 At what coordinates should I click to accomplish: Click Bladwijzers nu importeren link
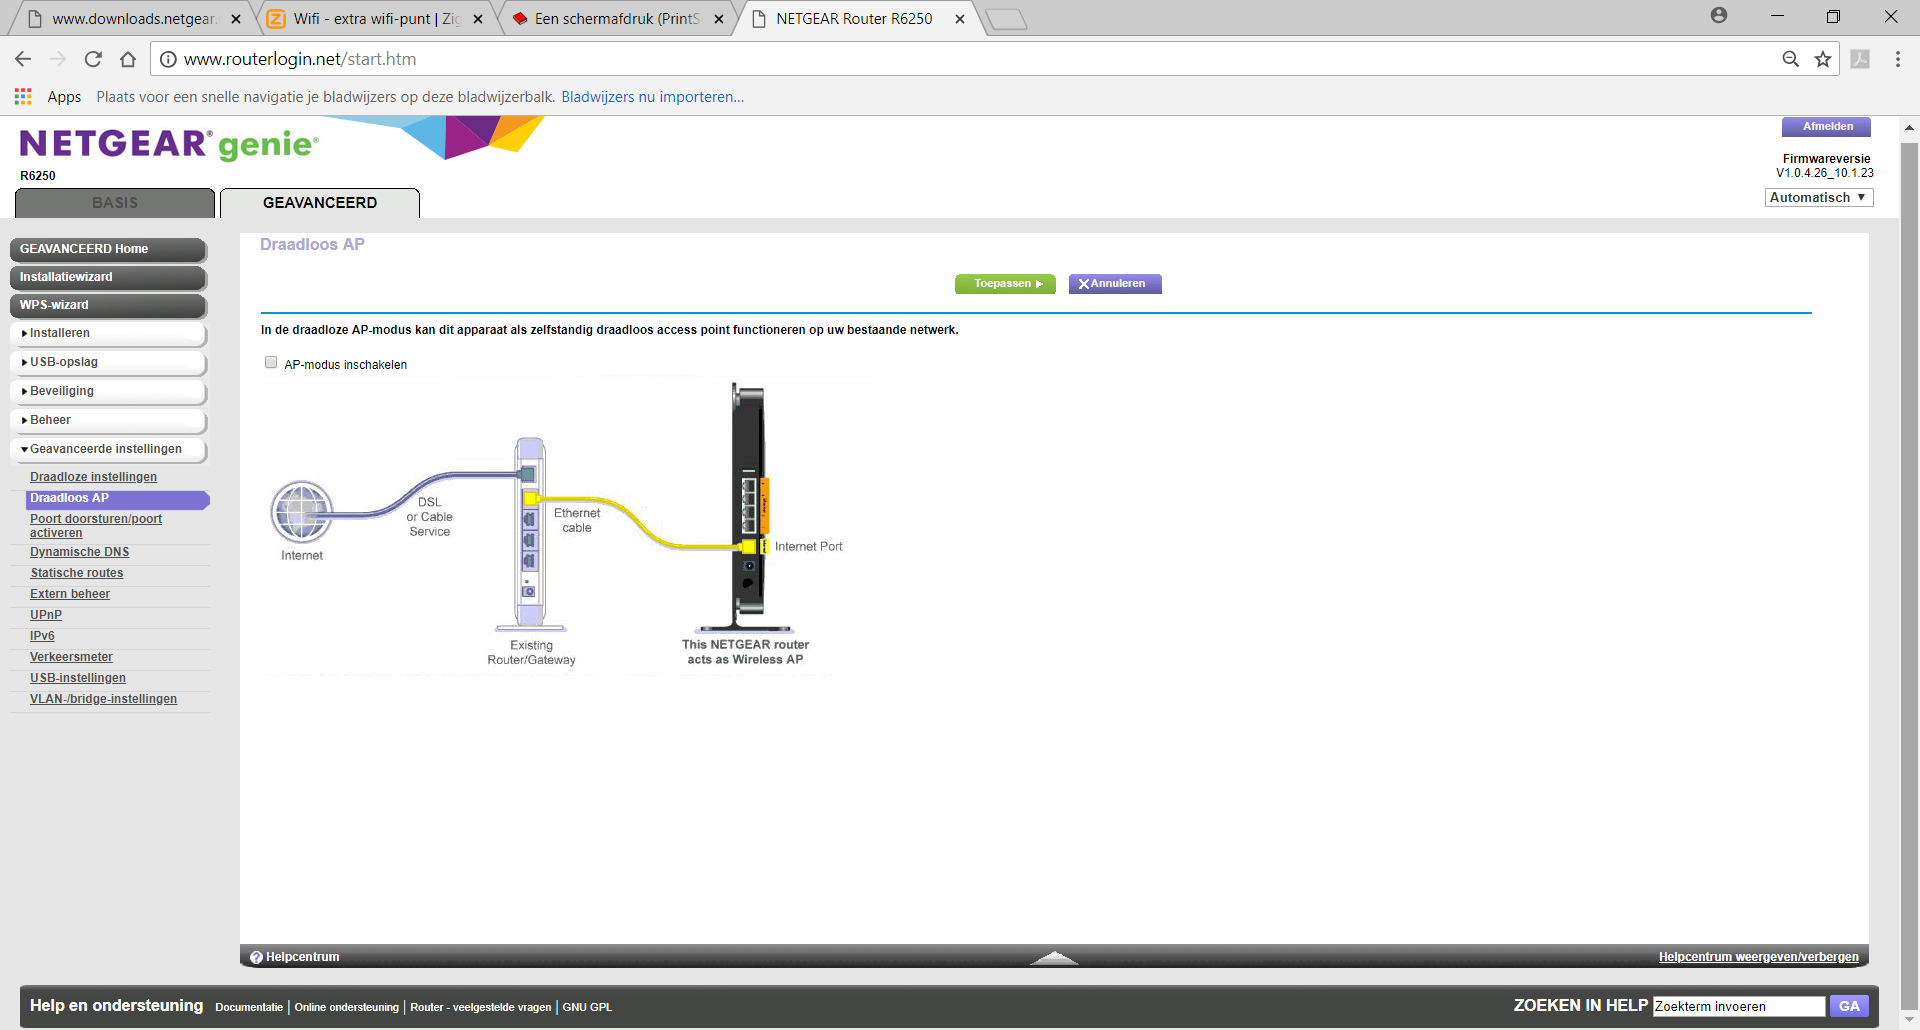[652, 97]
